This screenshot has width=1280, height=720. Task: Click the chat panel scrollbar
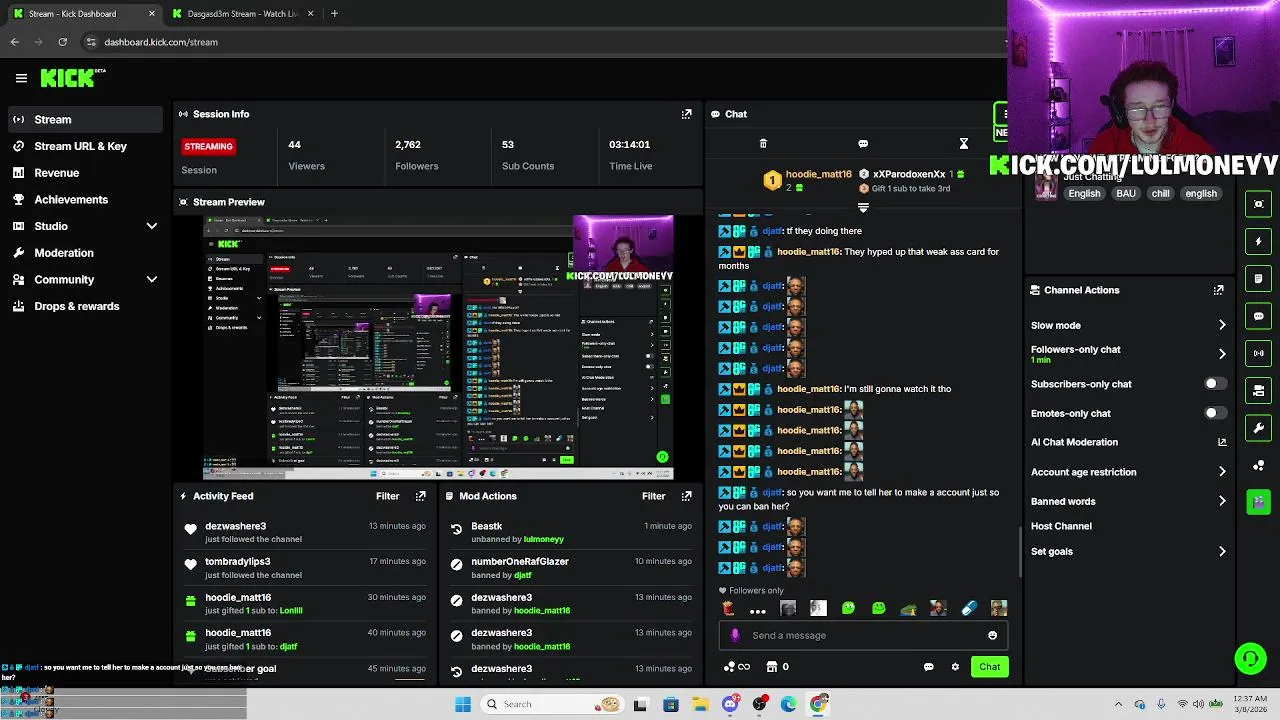pos(1020,550)
